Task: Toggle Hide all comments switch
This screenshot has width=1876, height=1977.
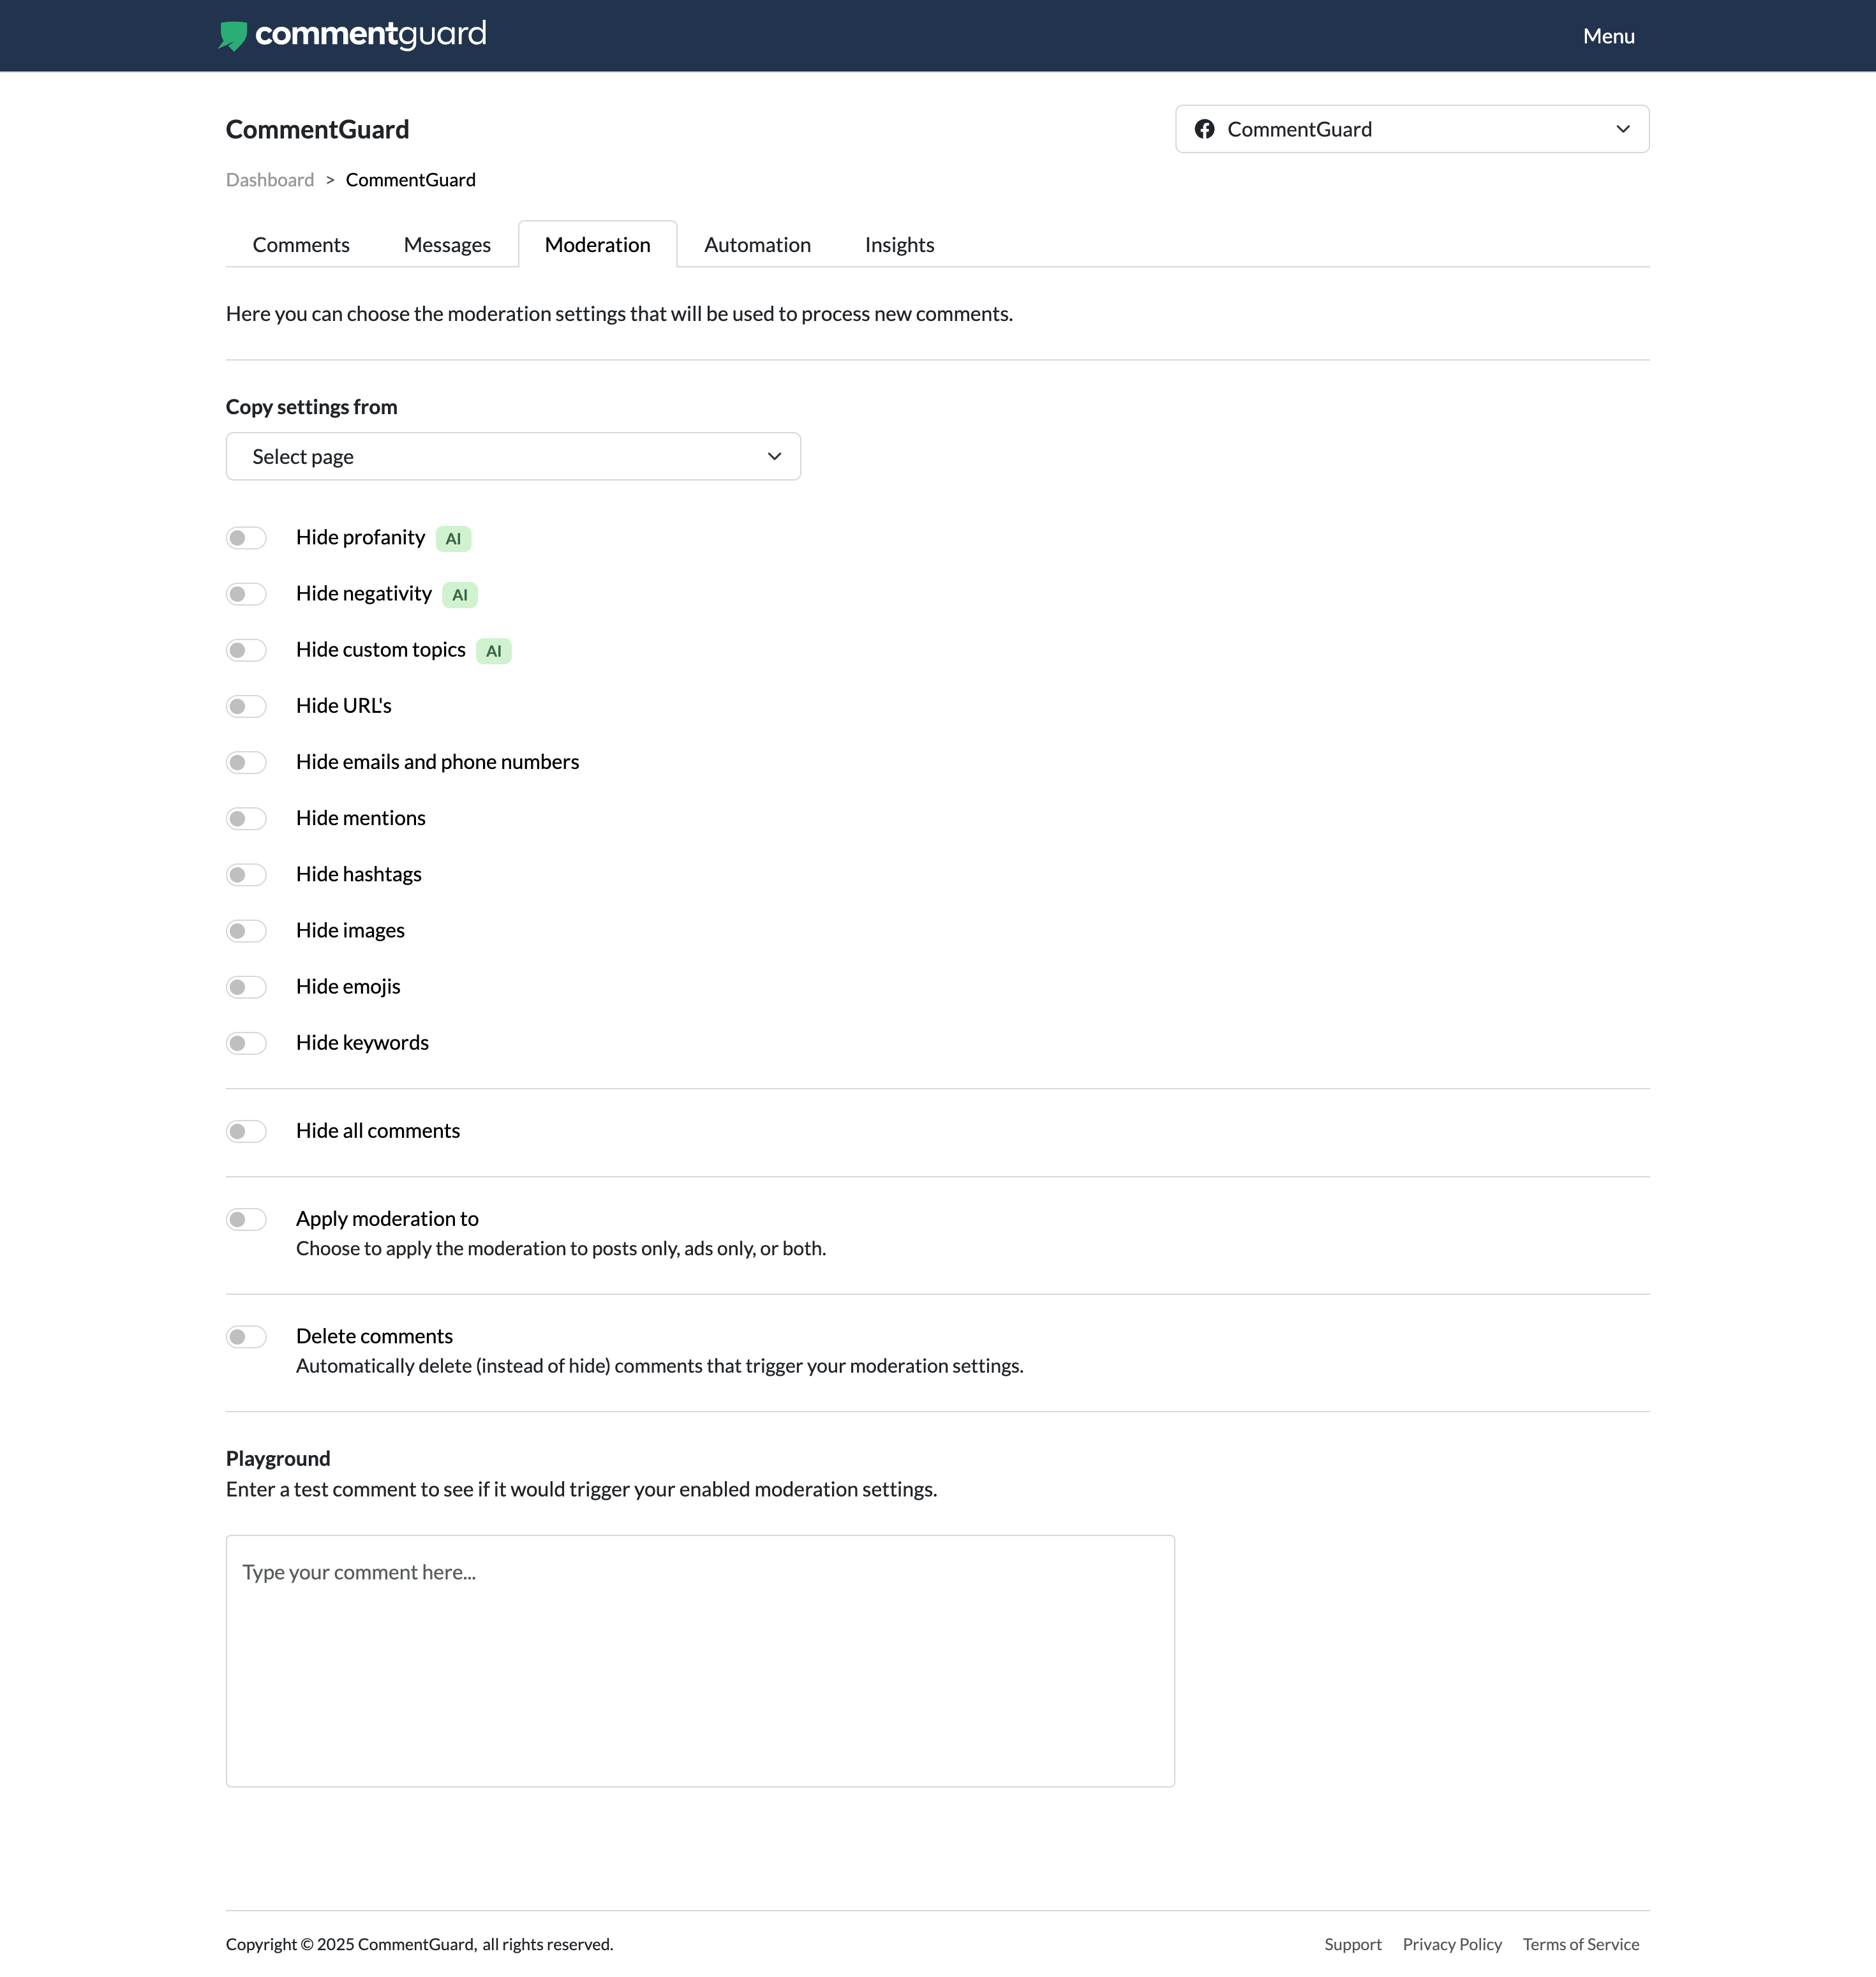Action: [246, 1131]
